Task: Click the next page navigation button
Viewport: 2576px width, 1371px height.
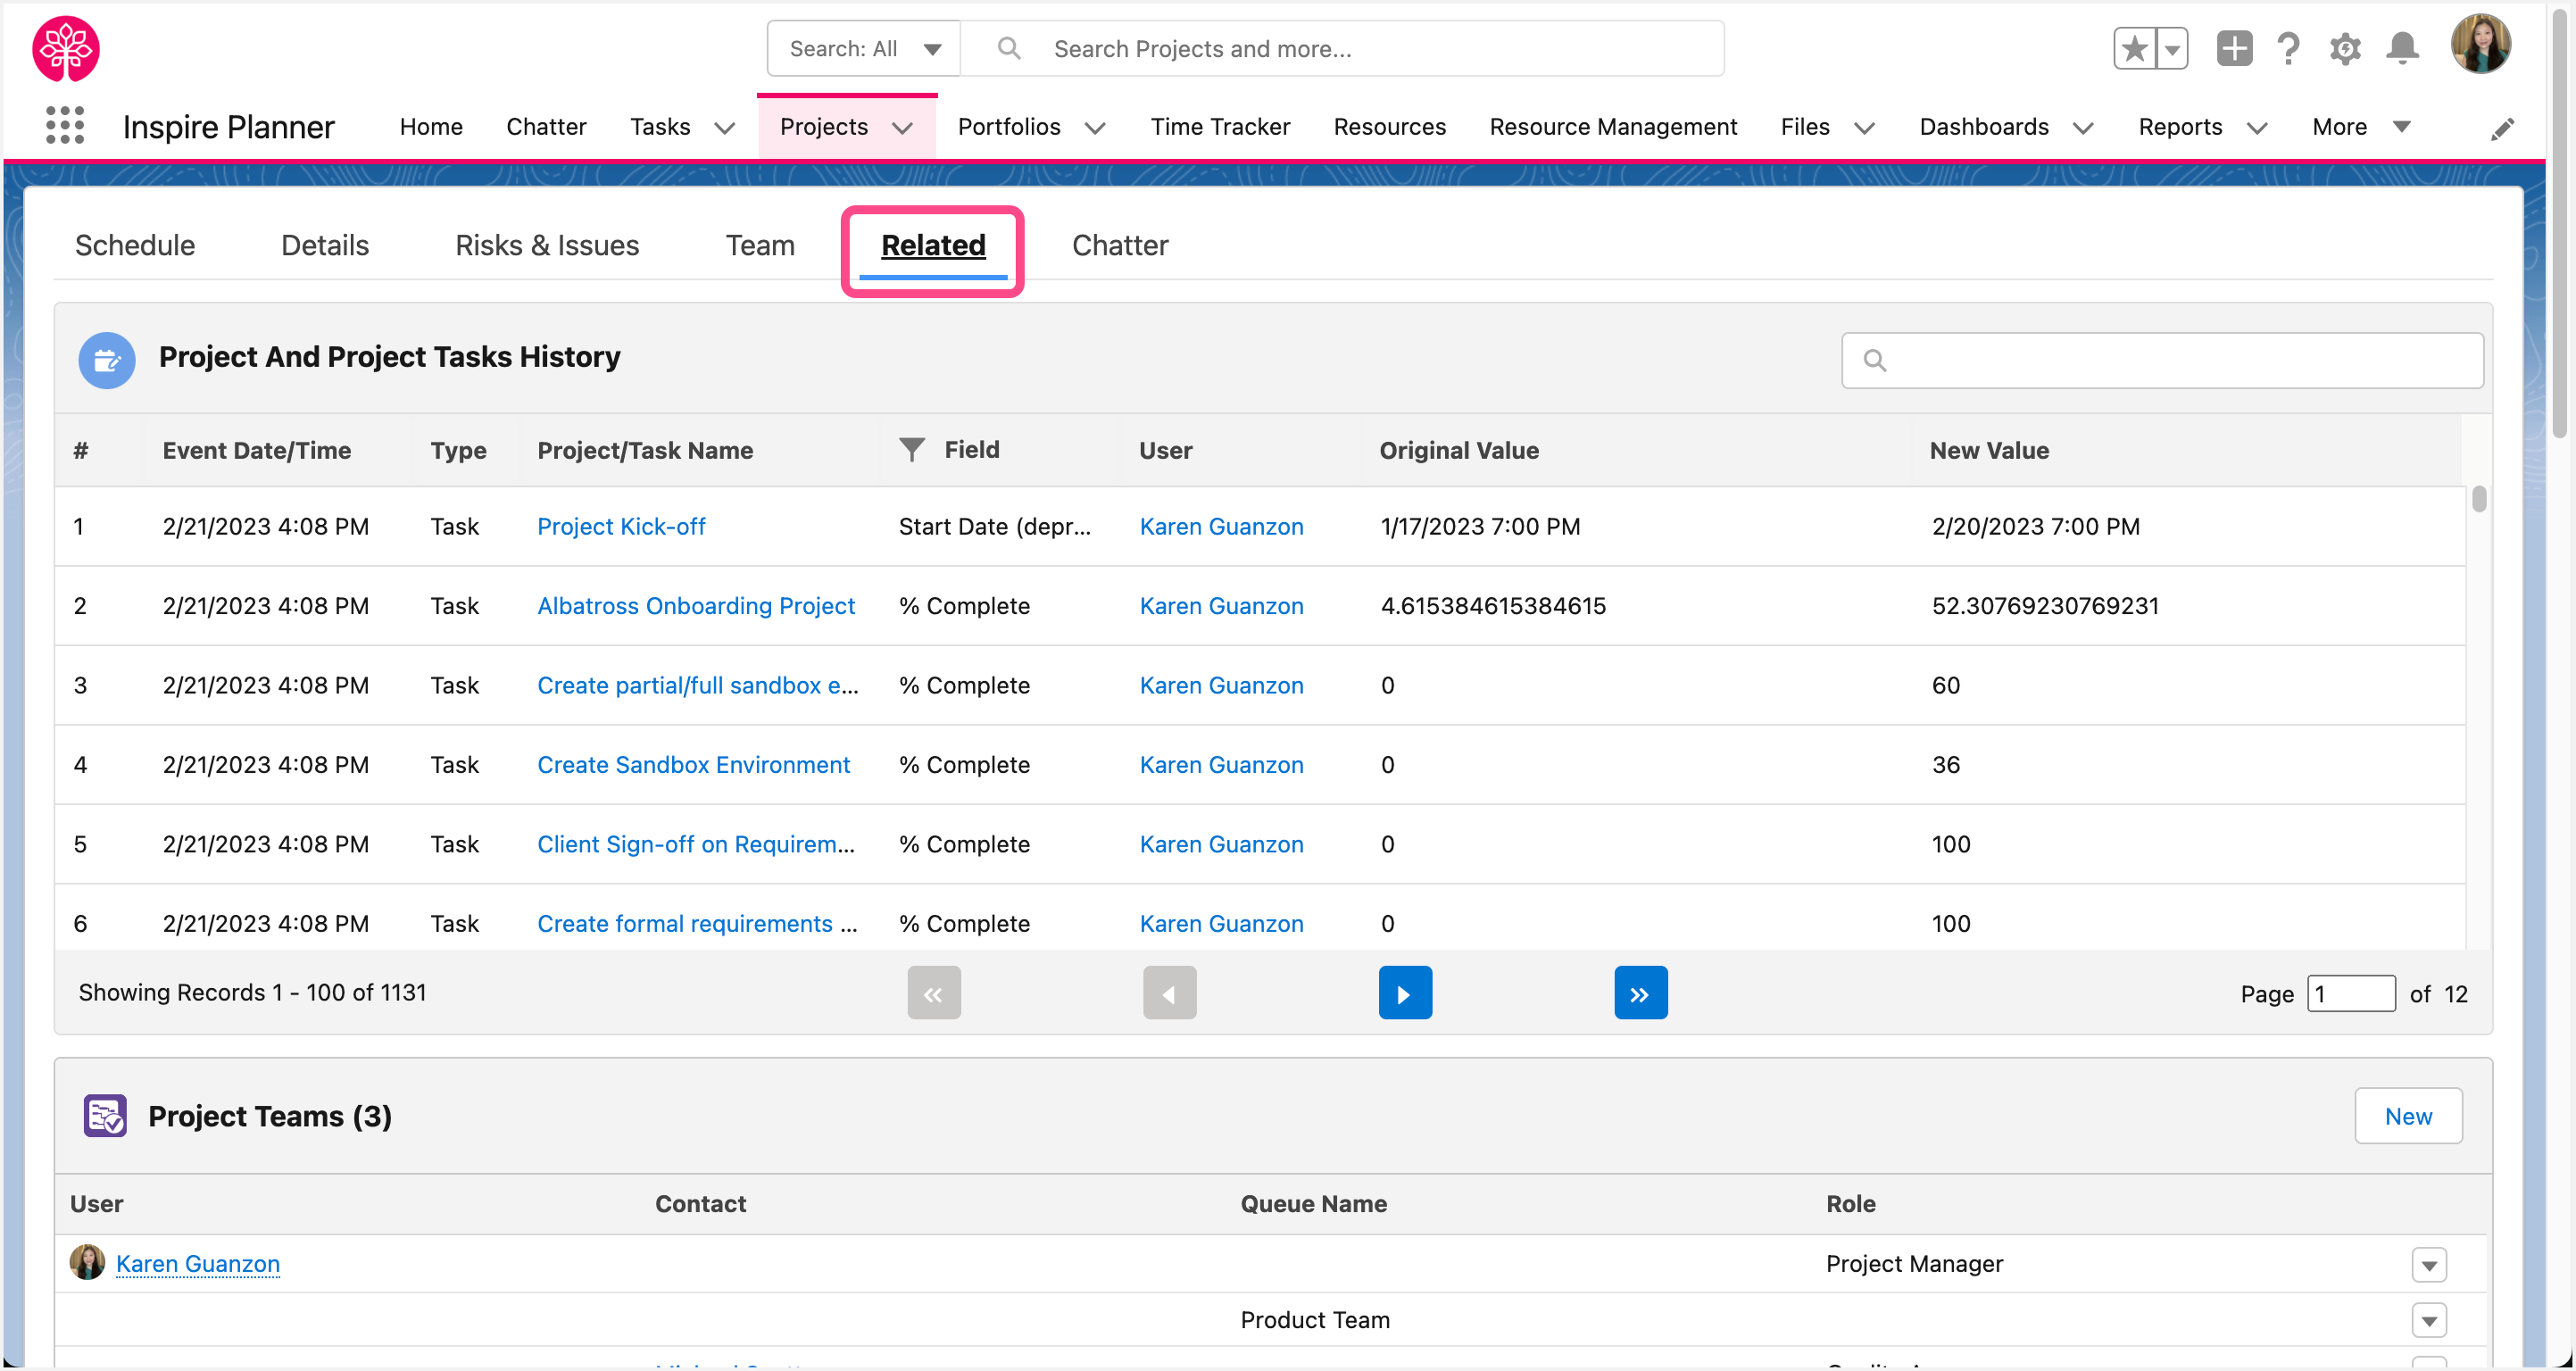Action: (x=1404, y=991)
